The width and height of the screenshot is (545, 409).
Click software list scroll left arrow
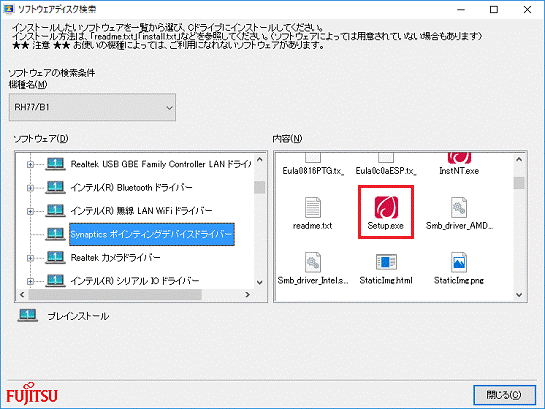point(22,295)
